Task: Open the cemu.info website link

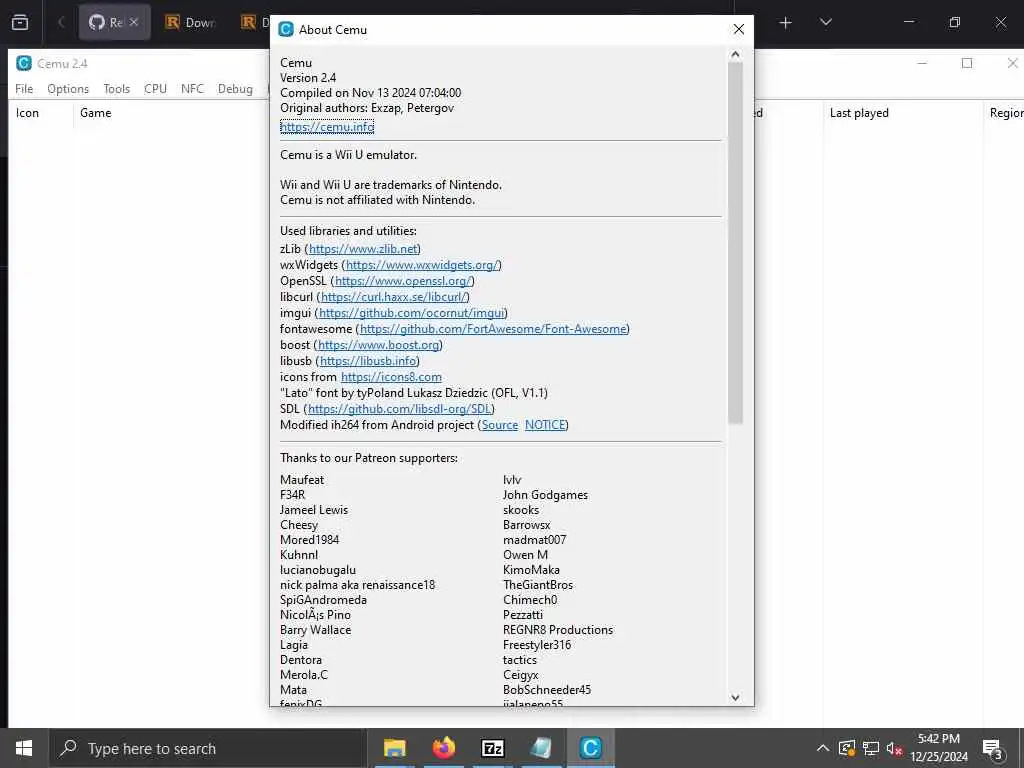Action: click(327, 127)
